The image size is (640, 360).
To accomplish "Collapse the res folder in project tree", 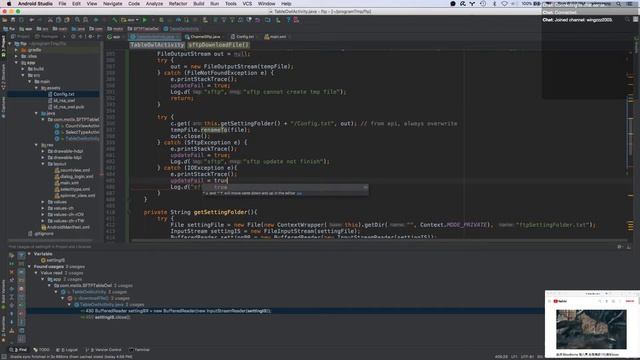I will tap(36, 145).
